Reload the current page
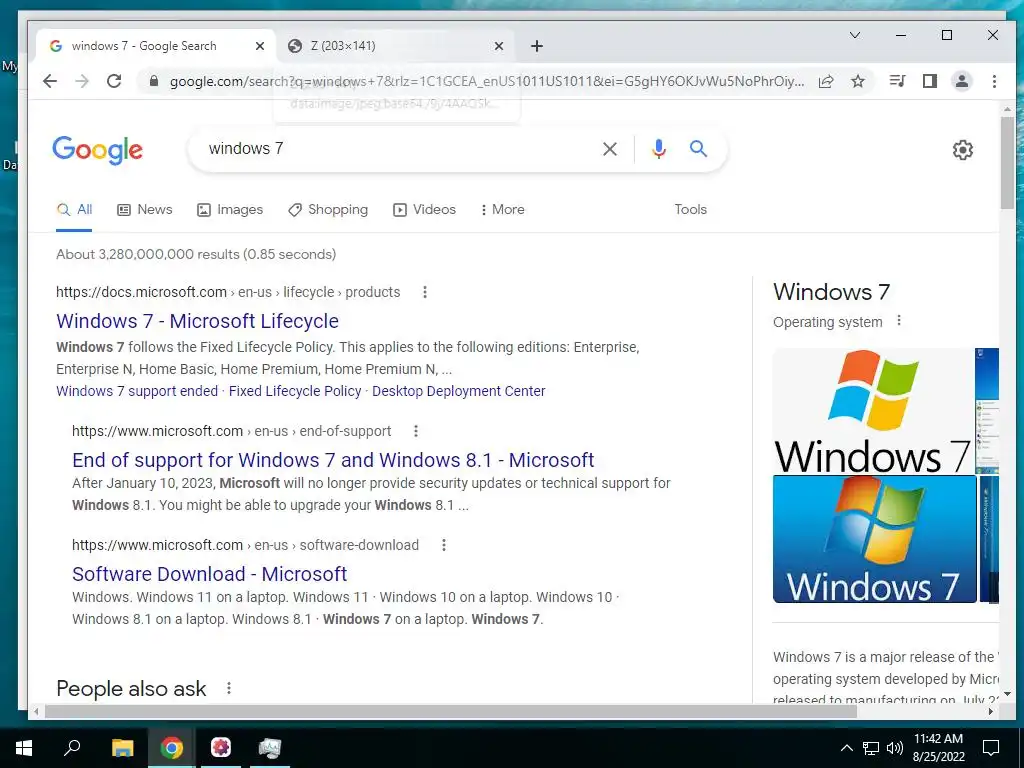The width and height of the screenshot is (1024, 768). pyautogui.click(x=114, y=81)
